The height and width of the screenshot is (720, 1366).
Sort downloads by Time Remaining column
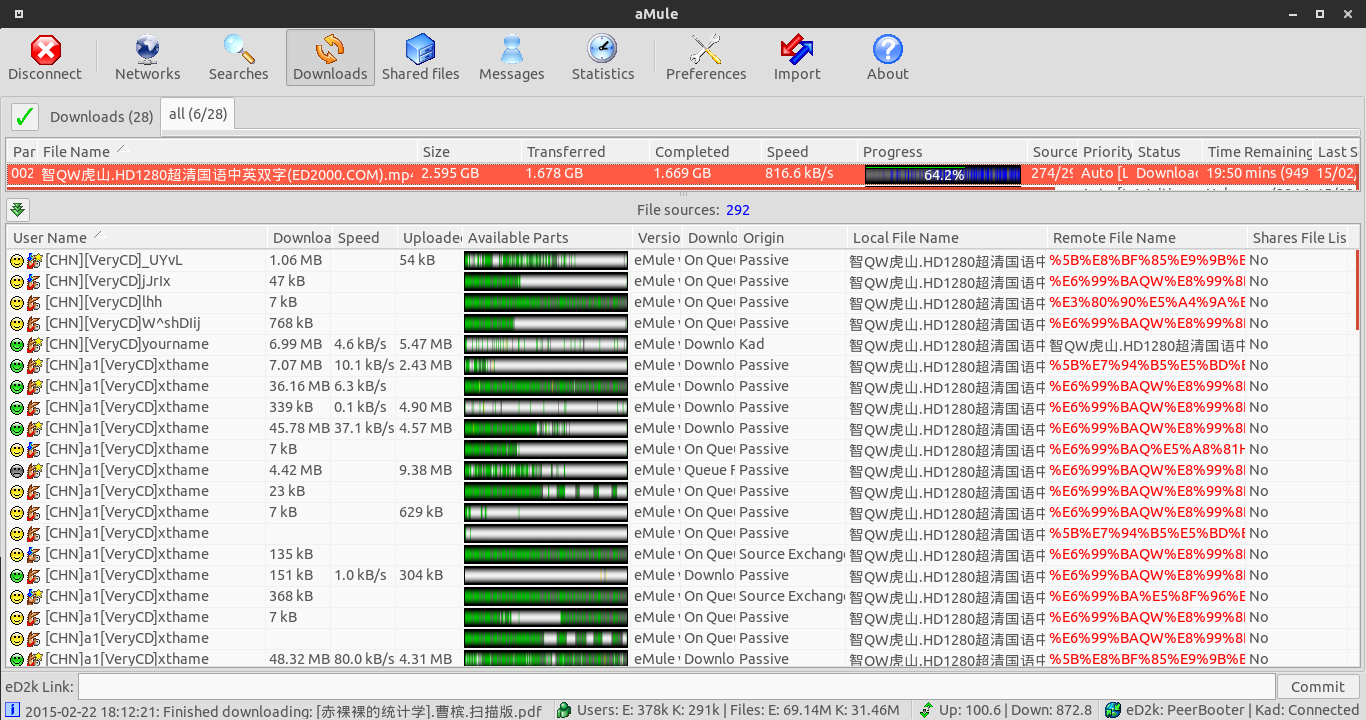pos(1258,151)
